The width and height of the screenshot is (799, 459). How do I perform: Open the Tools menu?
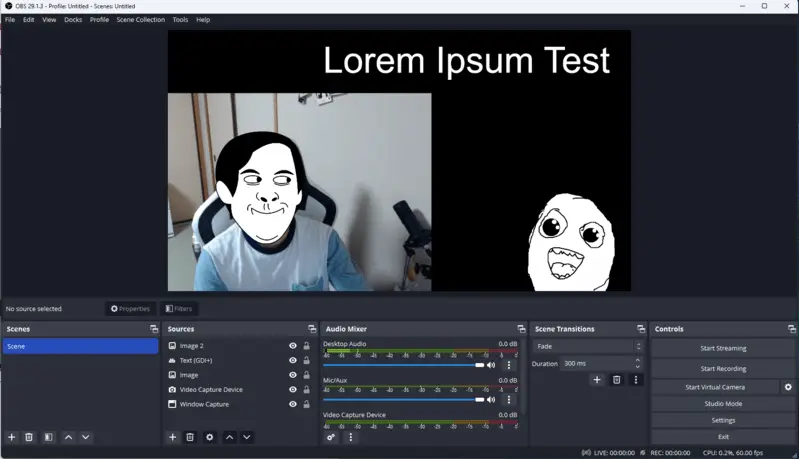pos(180,20)
